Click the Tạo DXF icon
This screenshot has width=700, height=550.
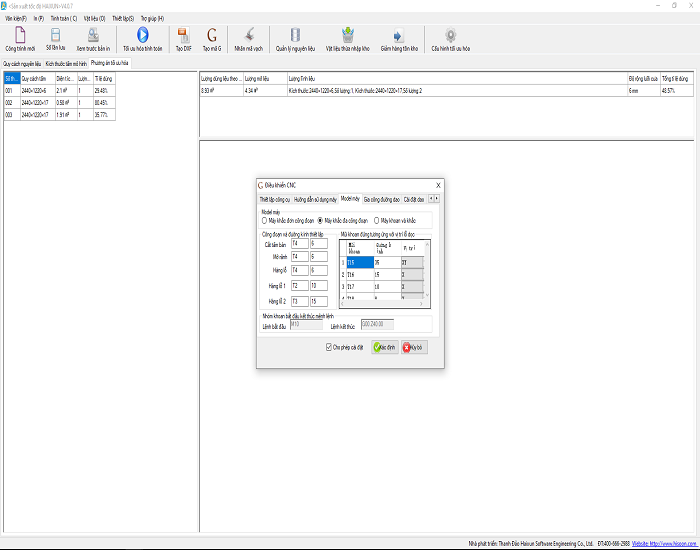183,35
